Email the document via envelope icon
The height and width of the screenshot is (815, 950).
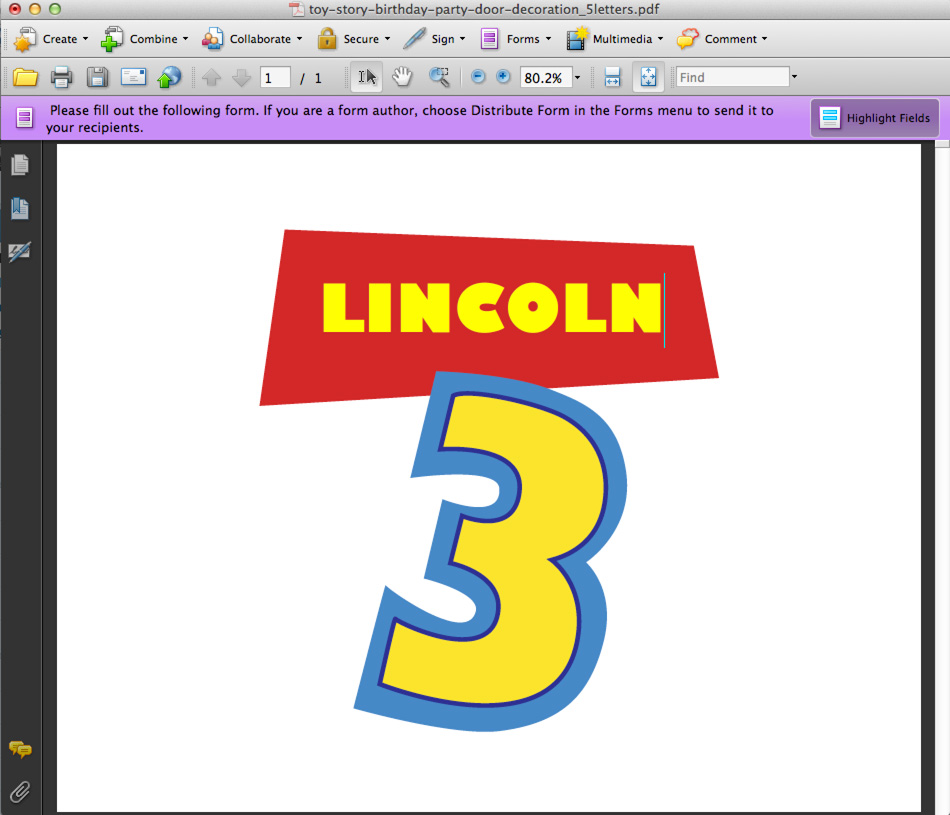(x=133, y=77)
